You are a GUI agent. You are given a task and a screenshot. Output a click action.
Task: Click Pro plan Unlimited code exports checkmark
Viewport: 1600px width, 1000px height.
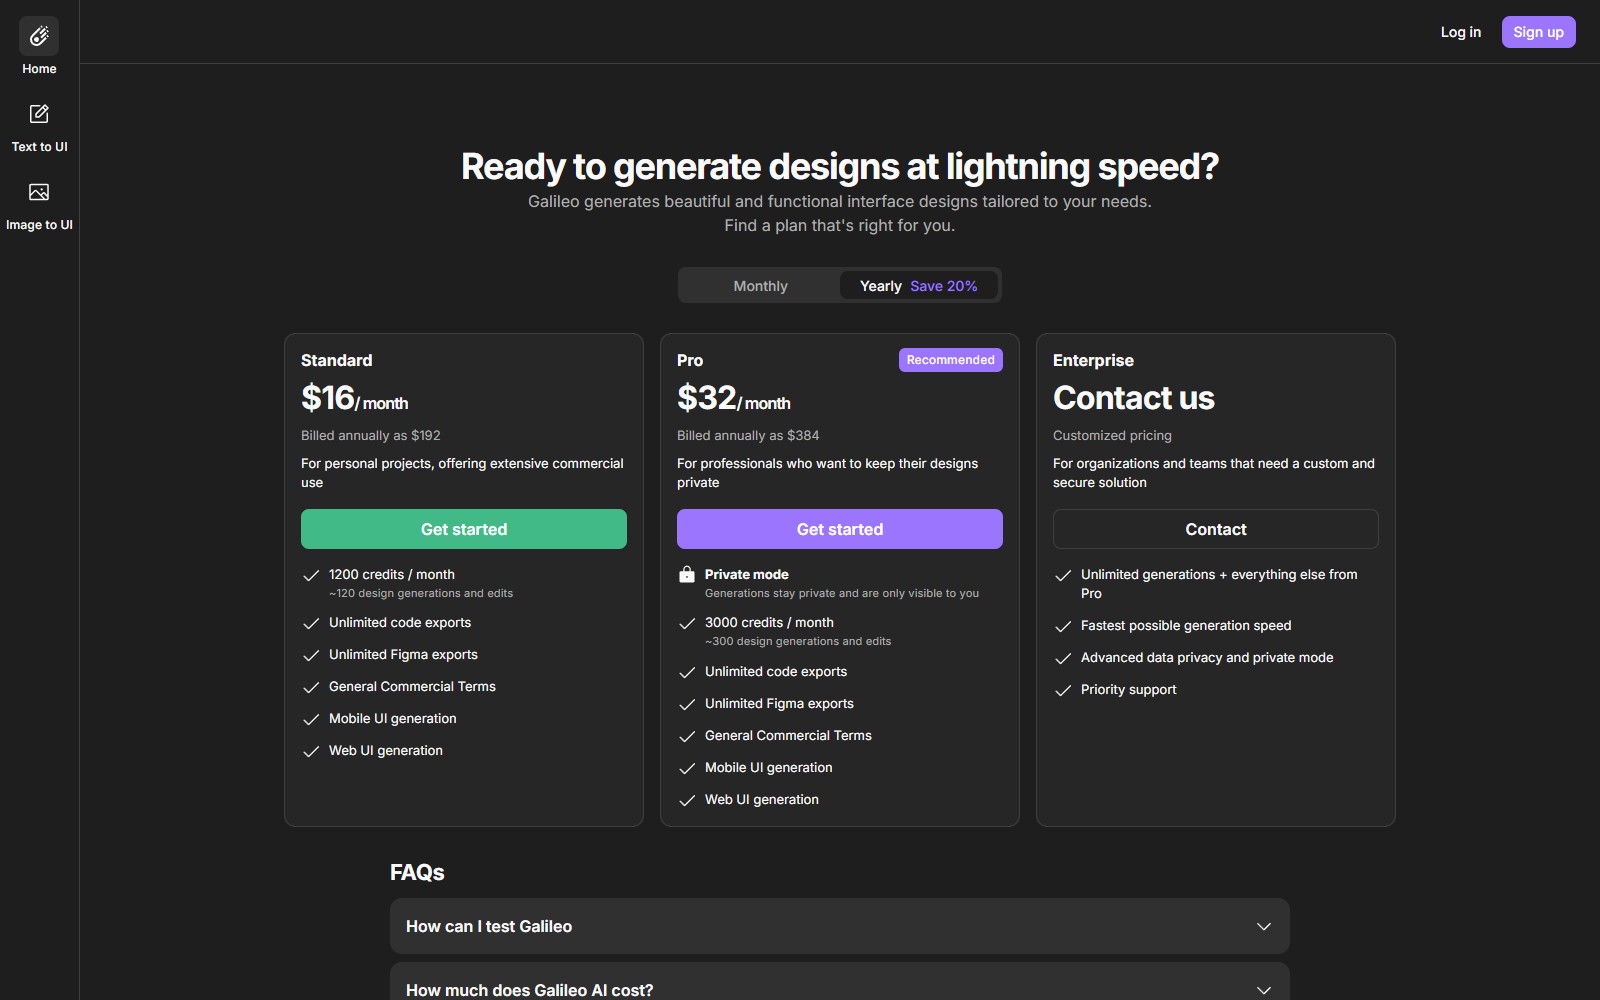coord(687,673)
